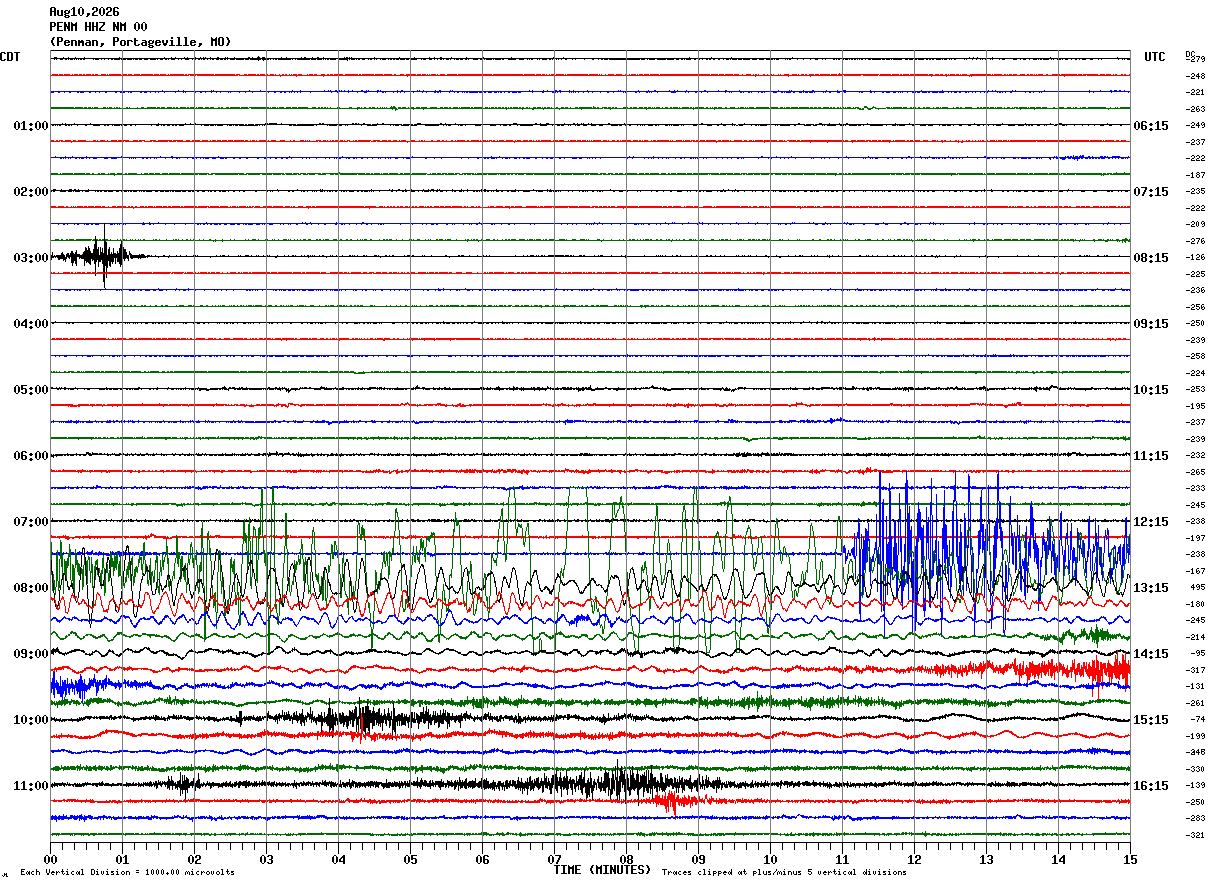Select the '08:00' CDT time label
1210x886 pixels.
pyautogui.click(x=30, y=588)
